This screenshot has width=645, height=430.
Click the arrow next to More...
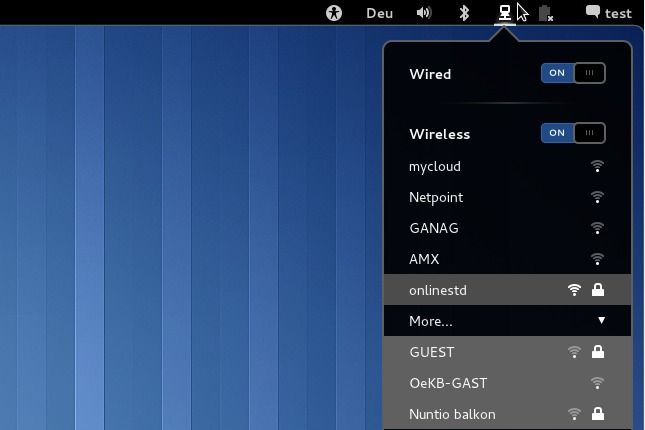pyautogui.click(x=602, y=321)
